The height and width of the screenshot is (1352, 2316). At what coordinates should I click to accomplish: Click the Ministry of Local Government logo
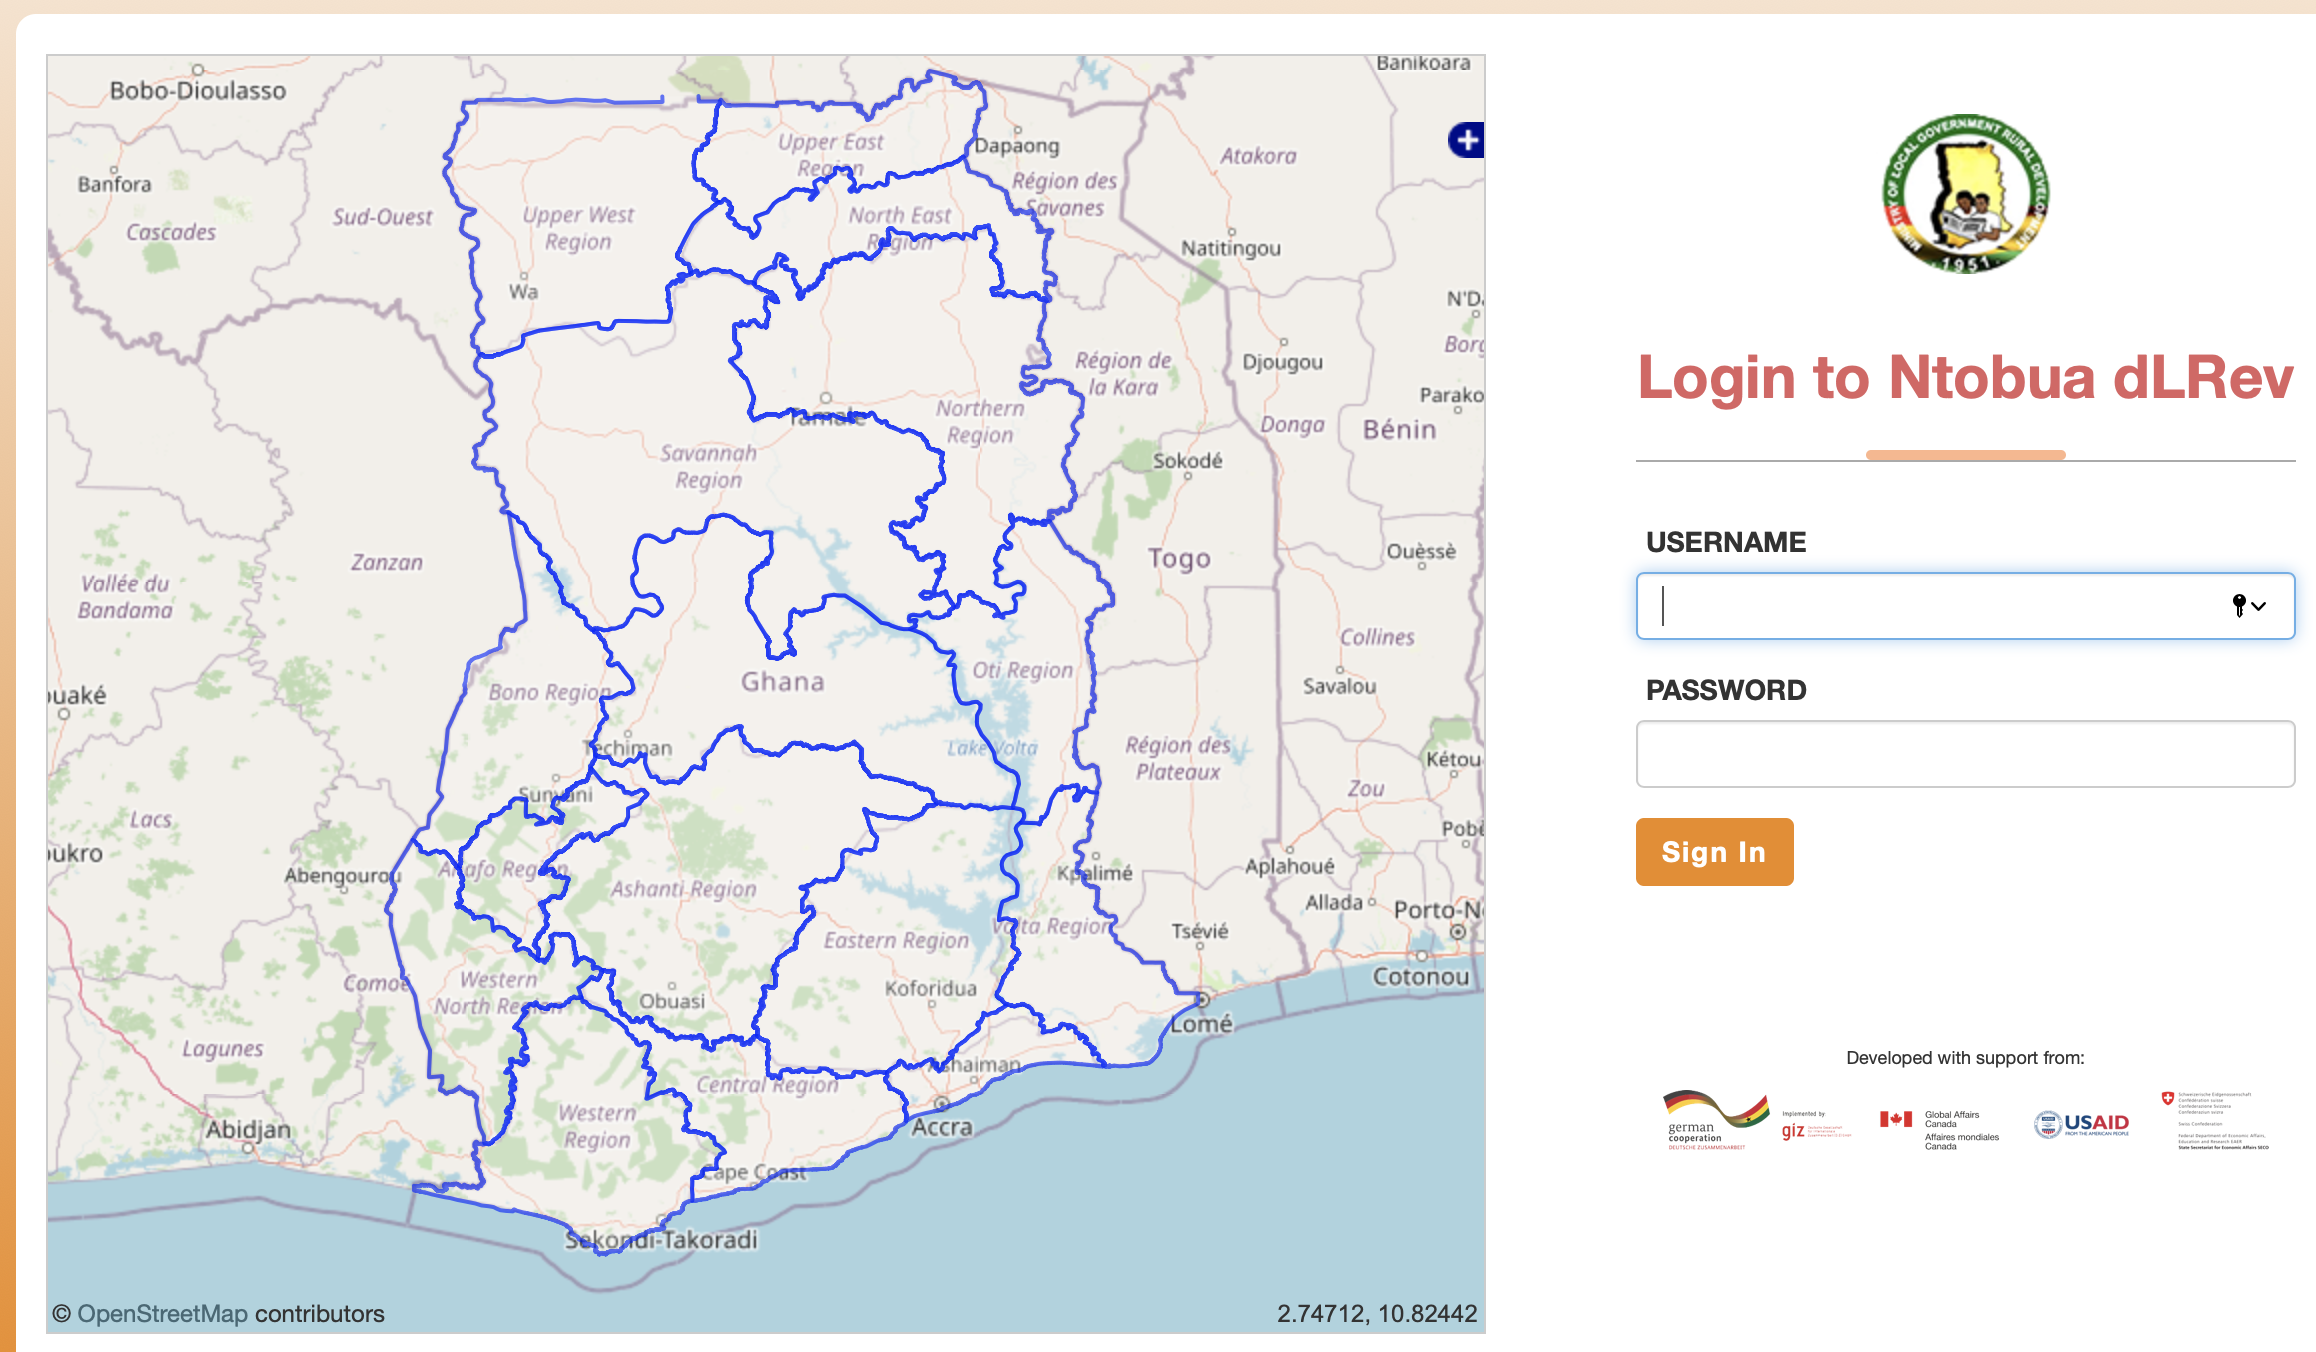1965,194
